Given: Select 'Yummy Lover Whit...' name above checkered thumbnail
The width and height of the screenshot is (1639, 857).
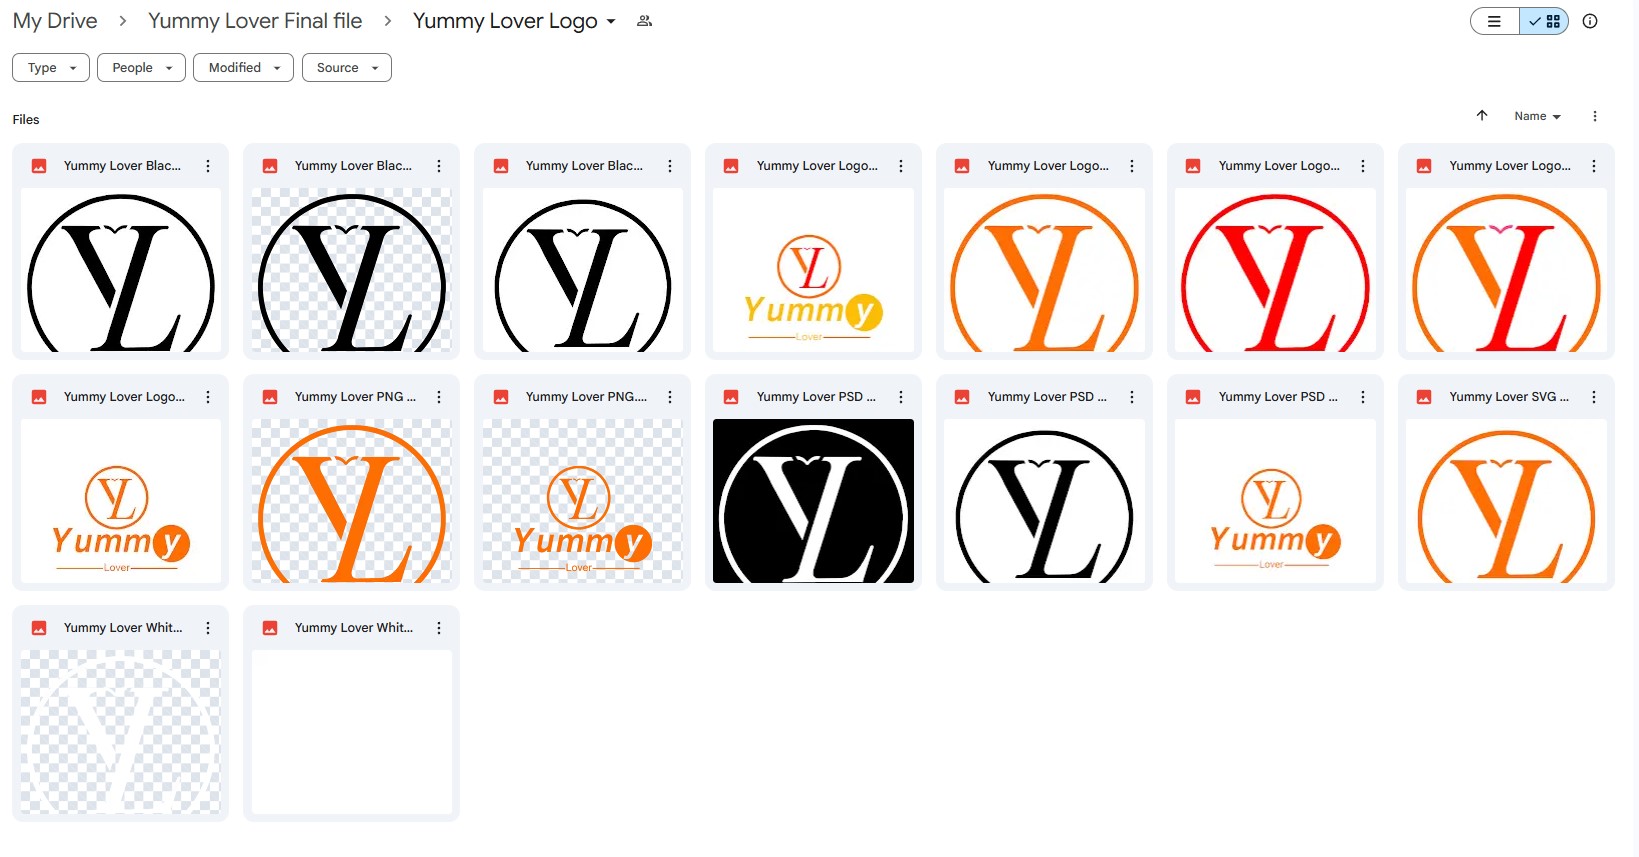Looking at the screenshot, I should (123, 628).
